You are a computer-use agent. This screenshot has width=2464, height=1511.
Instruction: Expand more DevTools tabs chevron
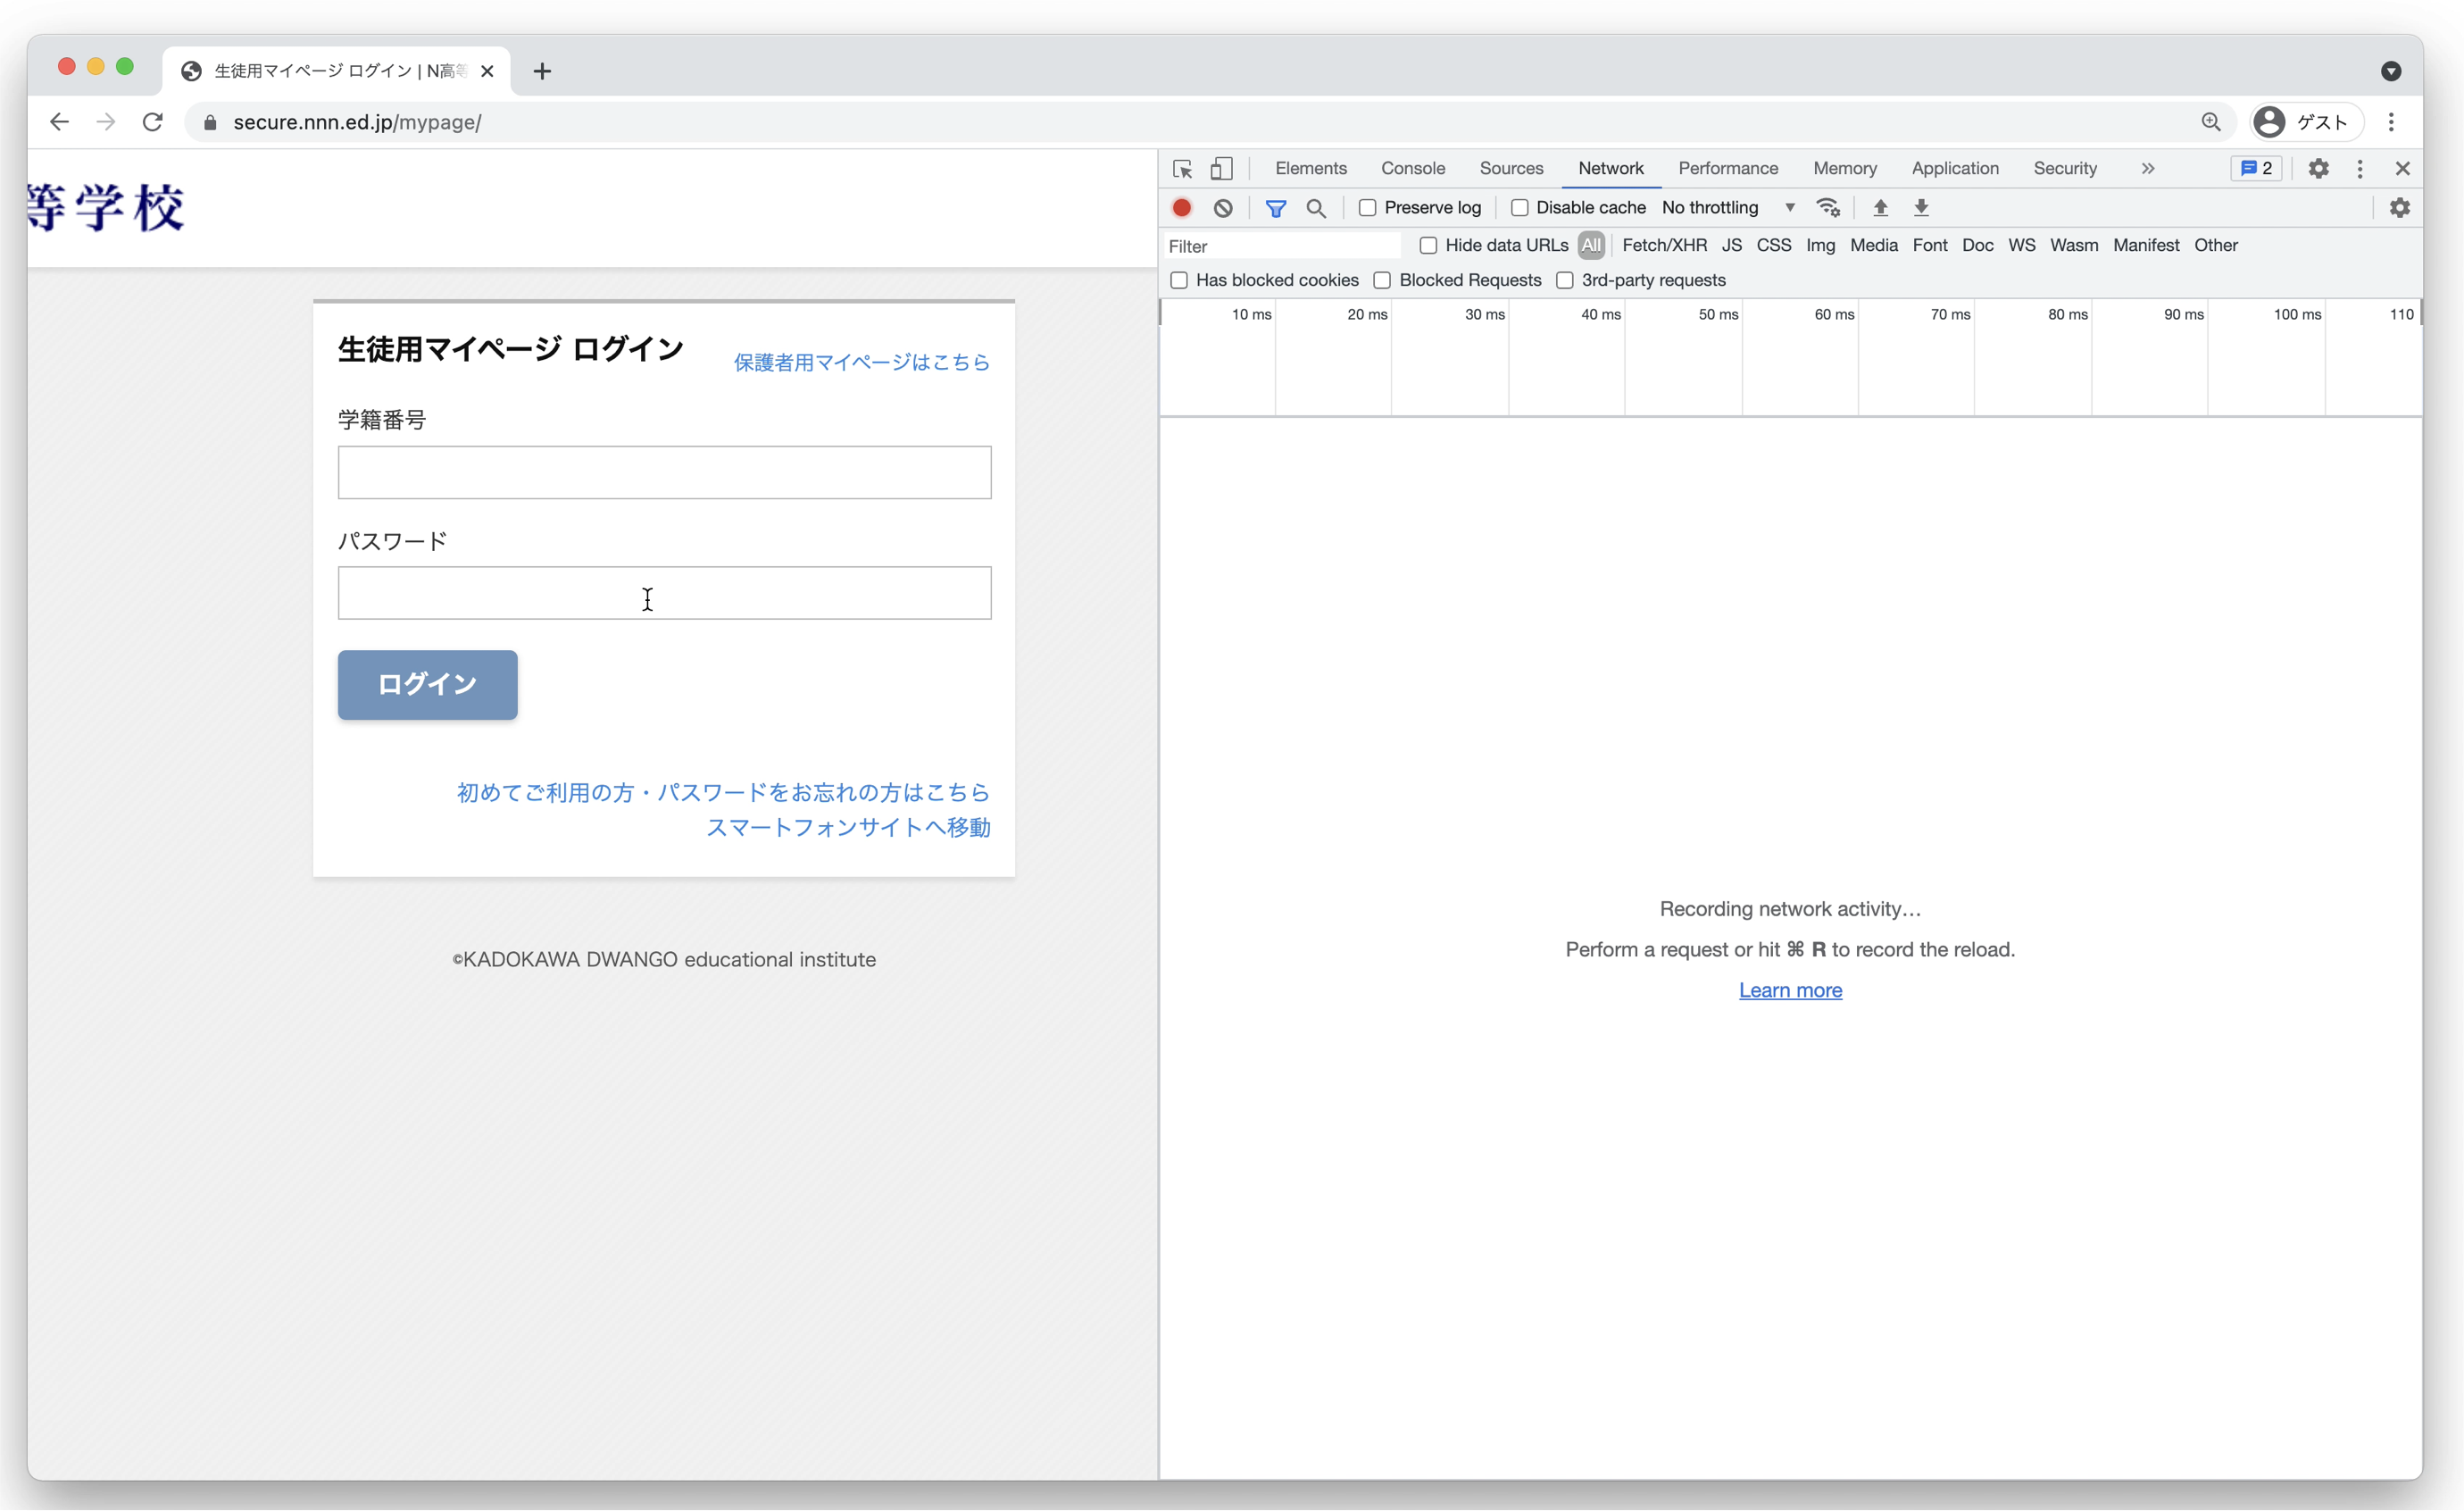(x=2147, y=169)
